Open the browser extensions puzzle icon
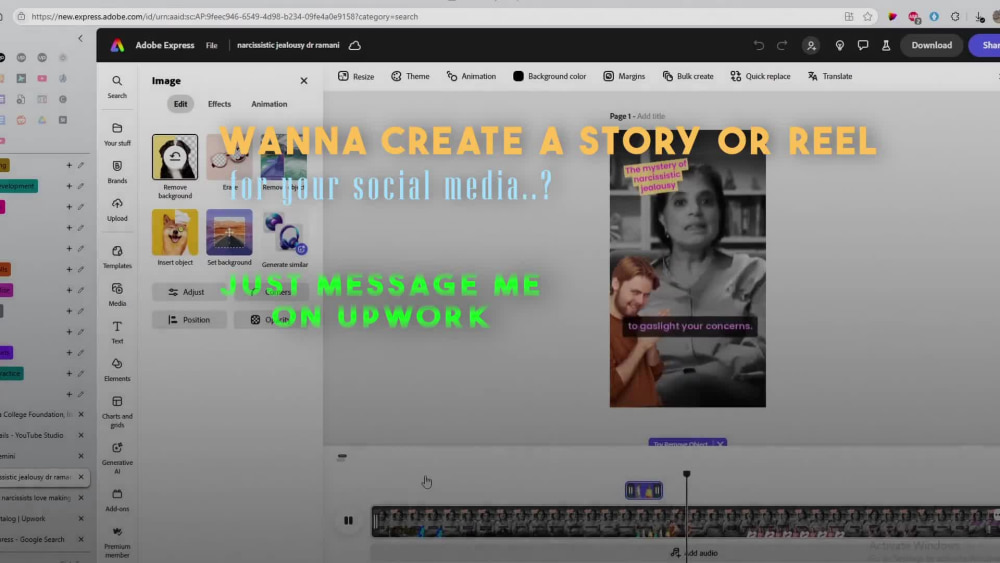The image size is (1000, 563). 955,17
